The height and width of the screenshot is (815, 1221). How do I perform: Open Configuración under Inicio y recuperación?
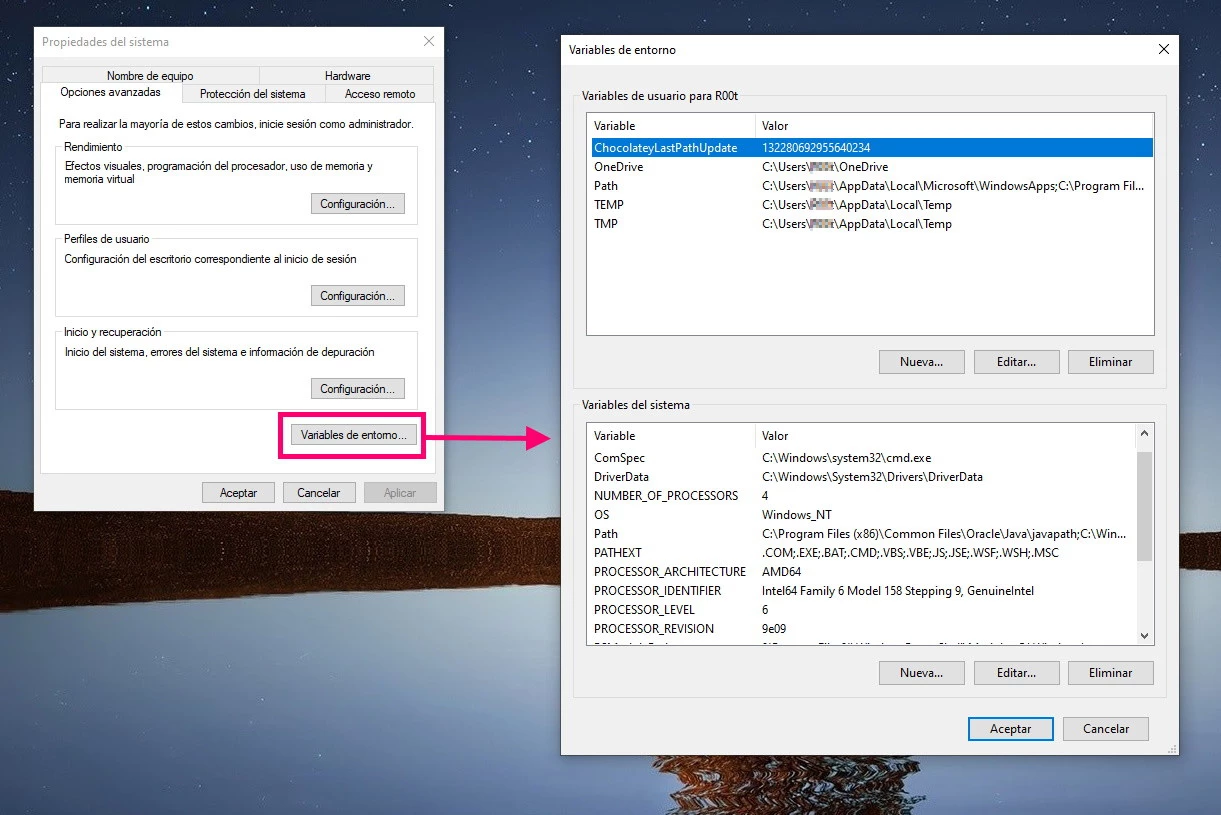pyautogui.click(x=357, y=388)
